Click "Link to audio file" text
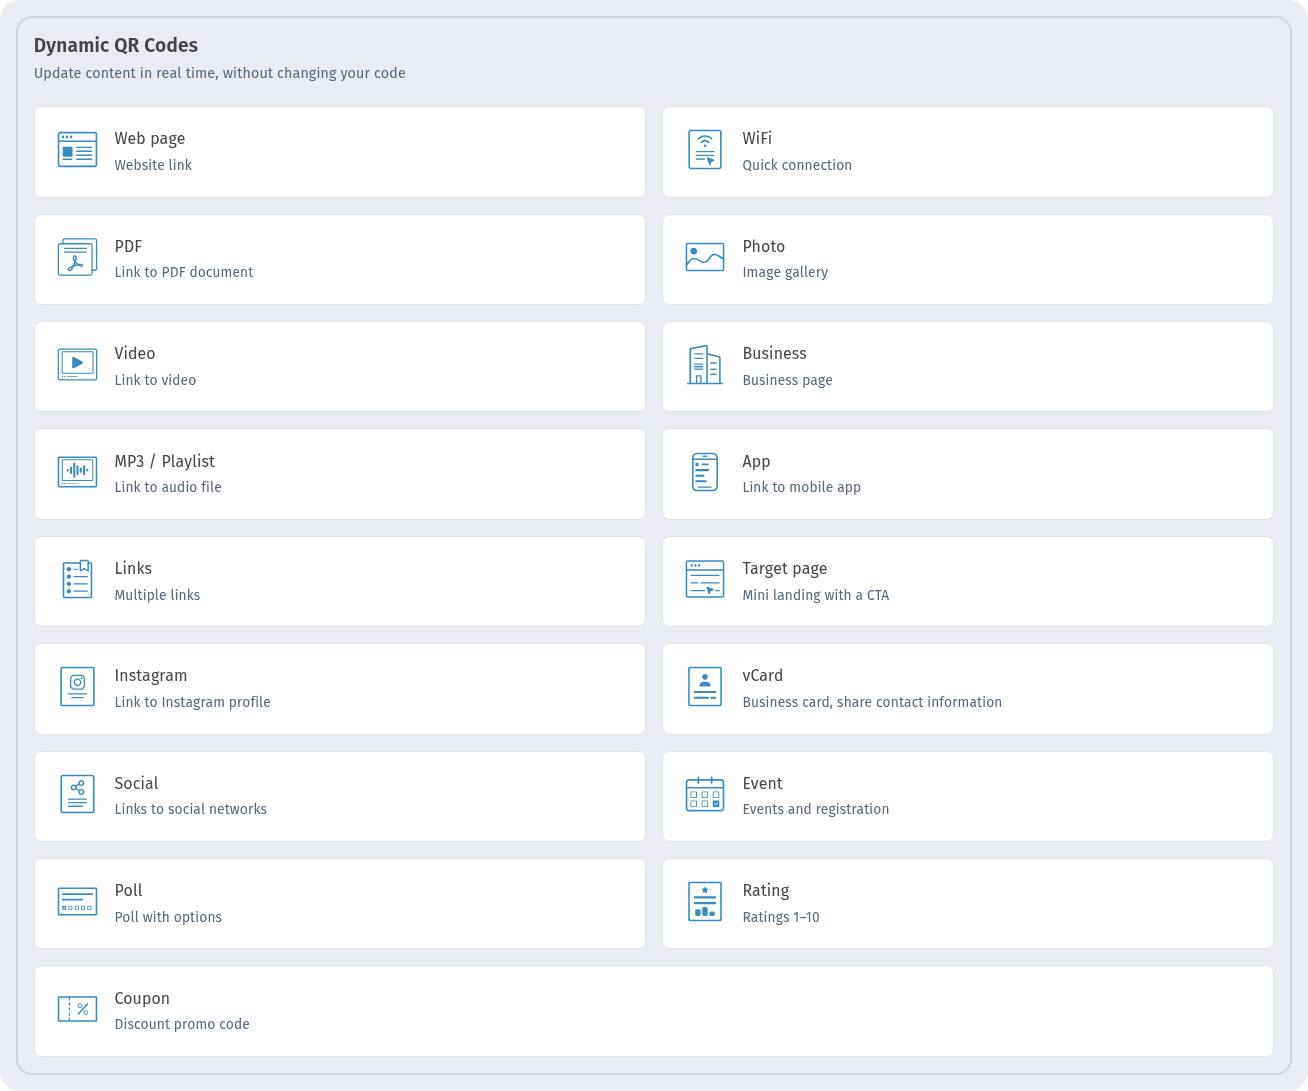This screenshot has height=1091, width=1308. [168, 487]
